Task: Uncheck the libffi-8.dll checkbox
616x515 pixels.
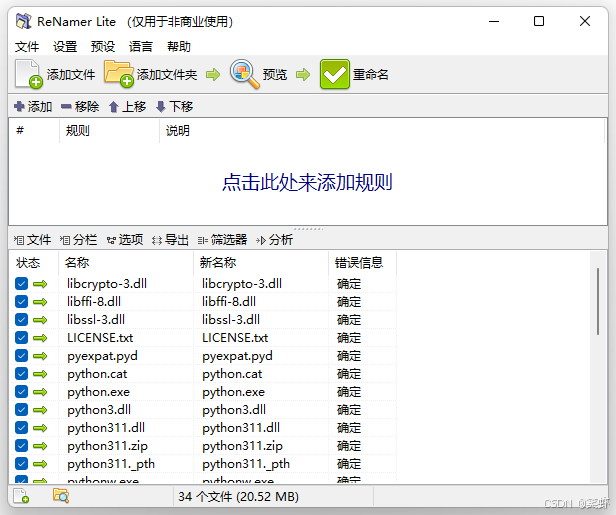Action: click(22, 302)
